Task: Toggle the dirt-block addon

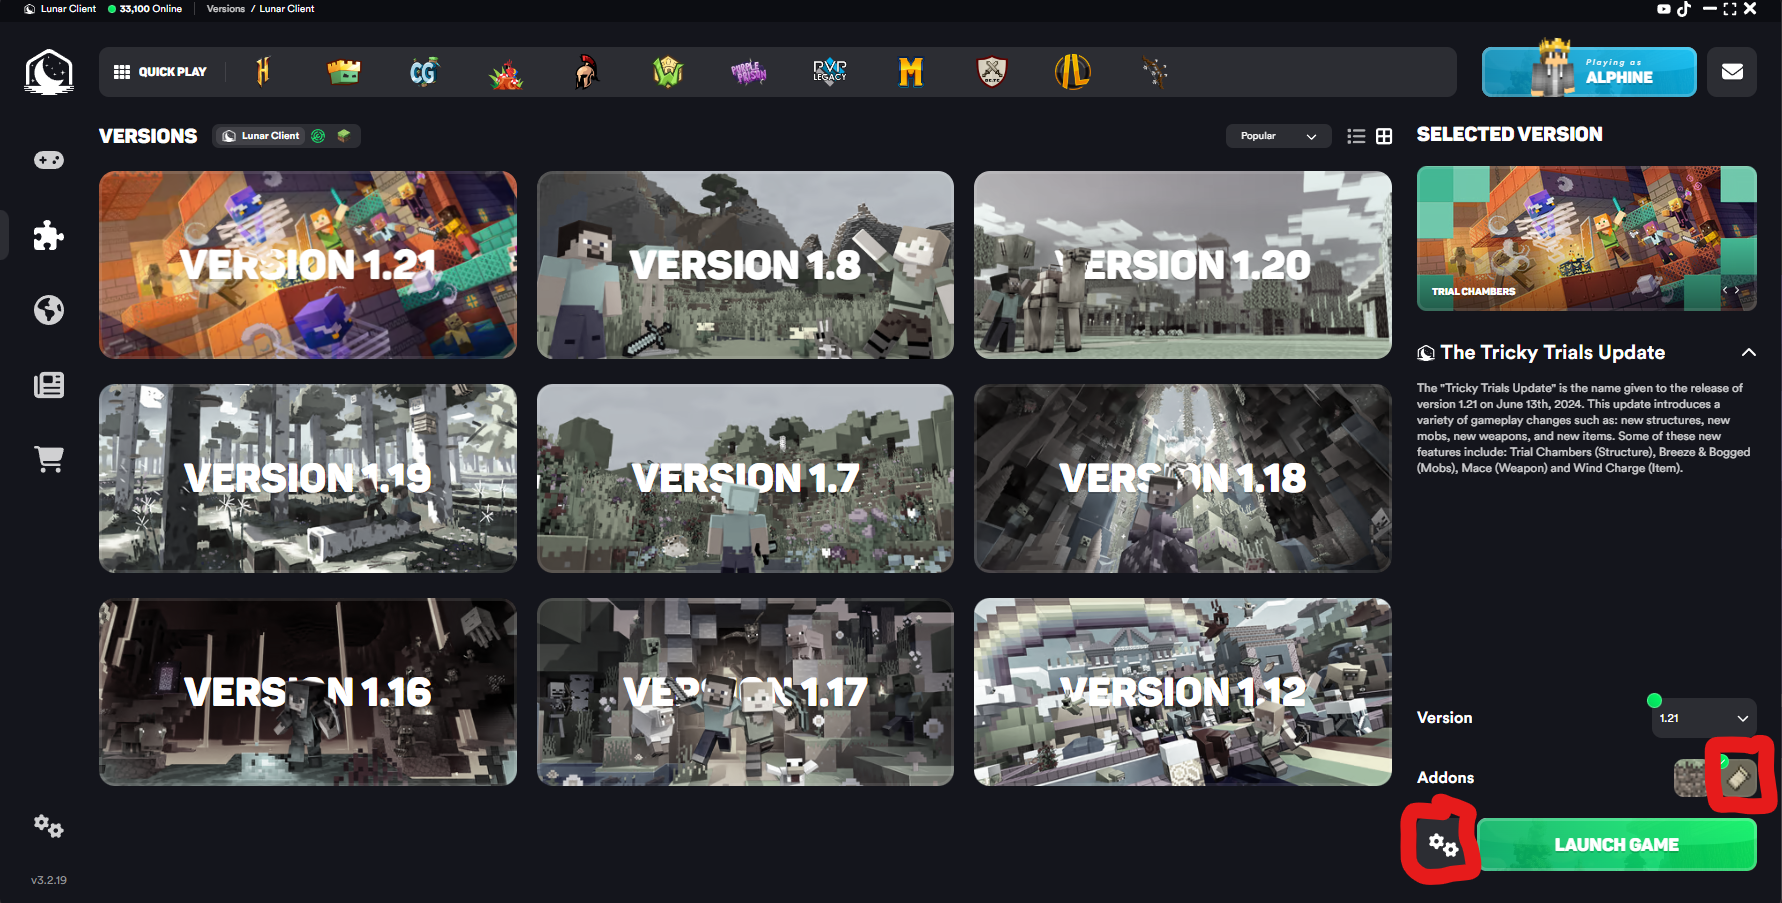Action: (1690, 778)
